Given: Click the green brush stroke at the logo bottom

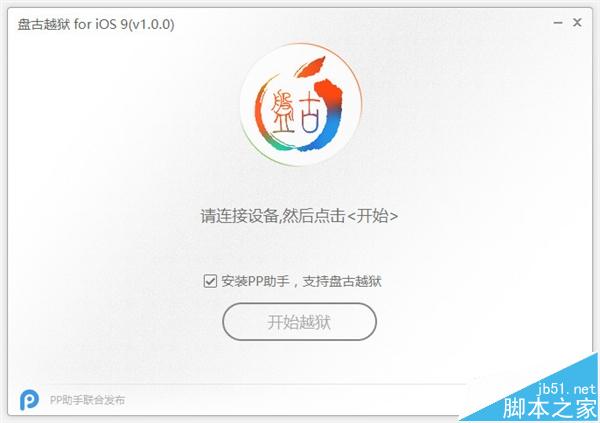Looking at the screenshot, I should tap(277, 143).
